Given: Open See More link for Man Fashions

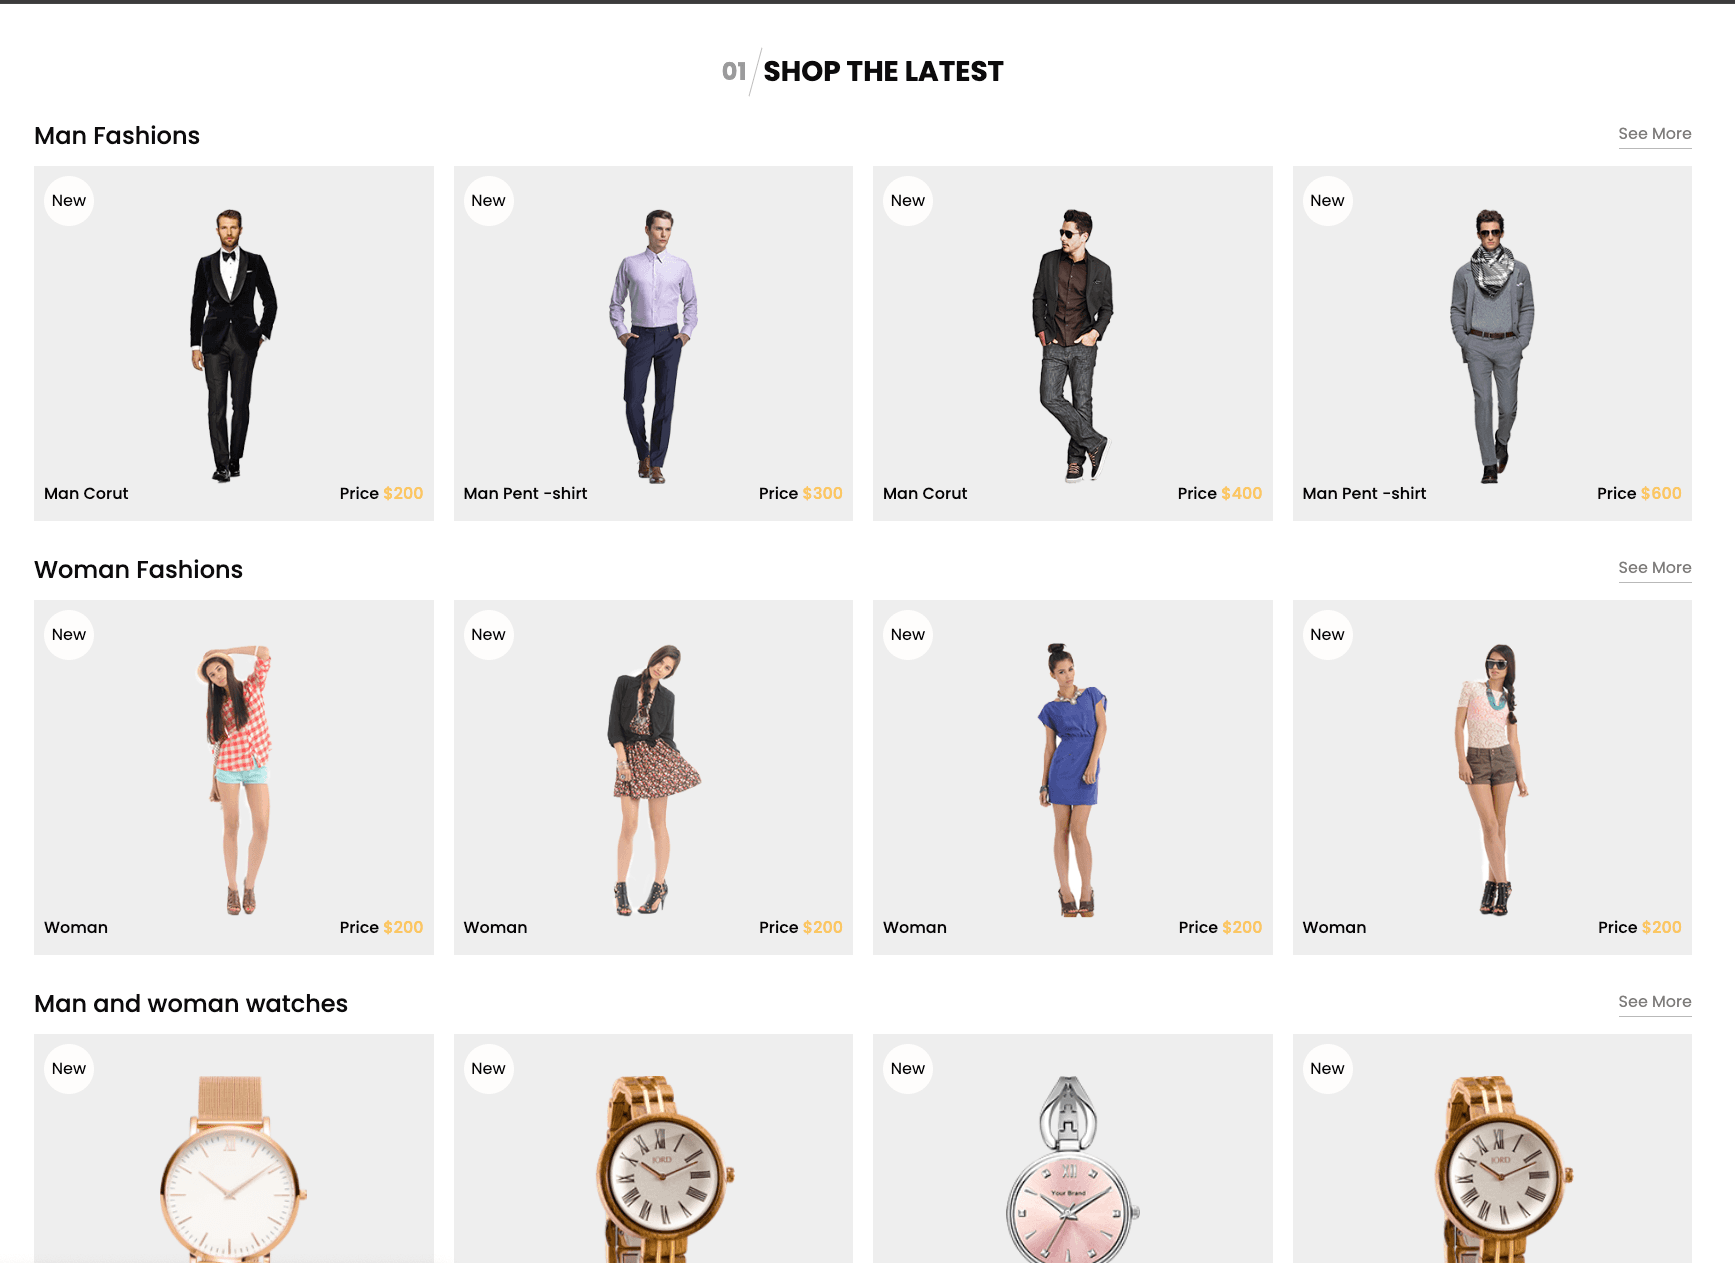Looking at the screenshot, I should (x=1654, y=134).
